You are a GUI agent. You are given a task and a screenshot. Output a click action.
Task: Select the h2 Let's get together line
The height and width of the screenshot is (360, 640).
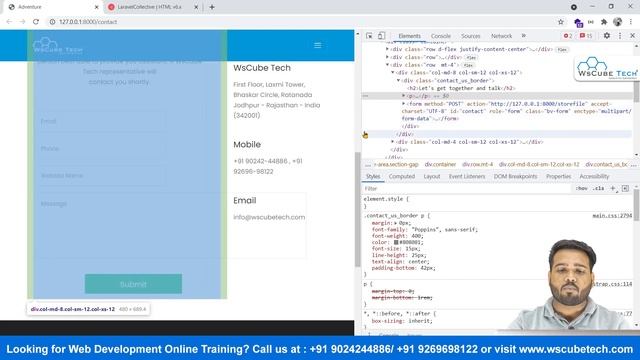click(x=461, y=88)
